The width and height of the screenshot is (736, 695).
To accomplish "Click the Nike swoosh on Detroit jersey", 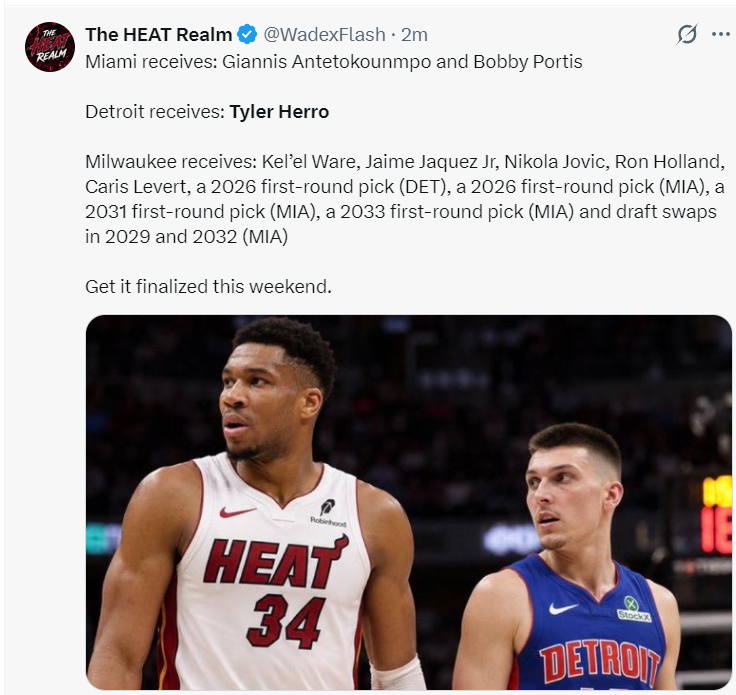I will pos(563,609).
